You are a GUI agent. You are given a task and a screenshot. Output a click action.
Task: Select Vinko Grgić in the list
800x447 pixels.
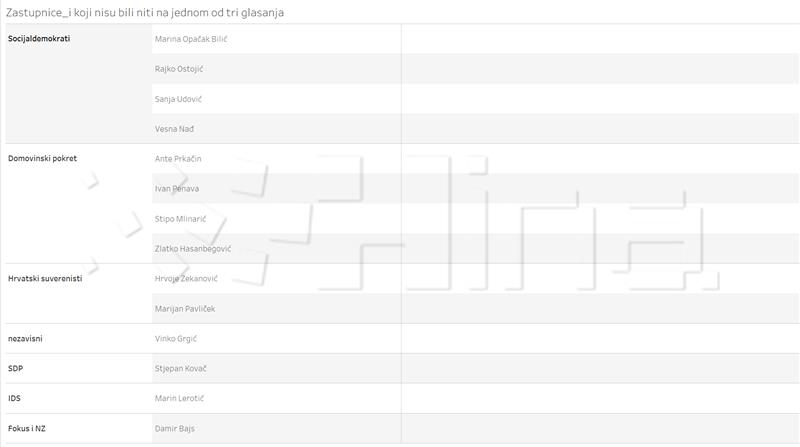(x=176, y=339)
